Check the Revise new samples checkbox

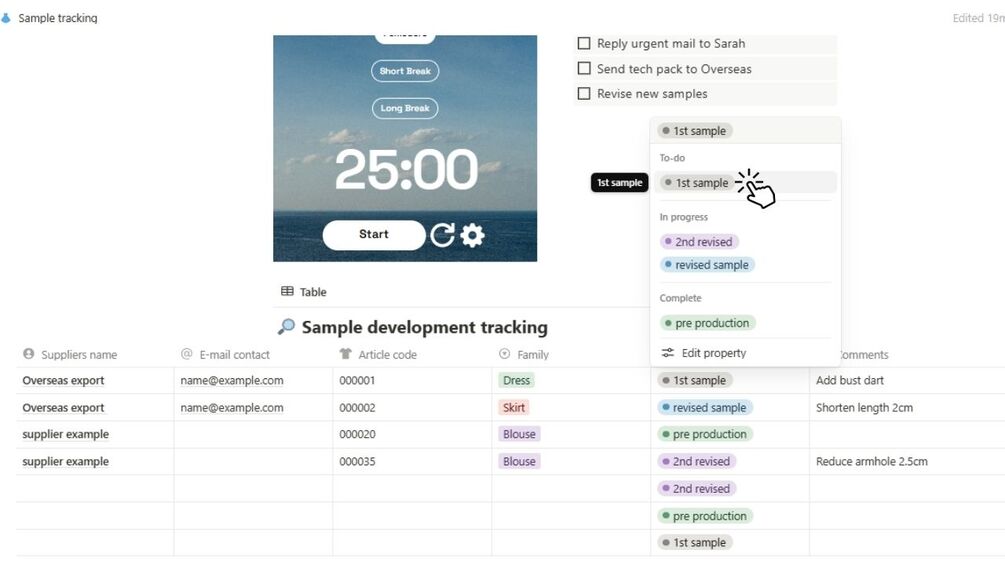coord(584,94)
